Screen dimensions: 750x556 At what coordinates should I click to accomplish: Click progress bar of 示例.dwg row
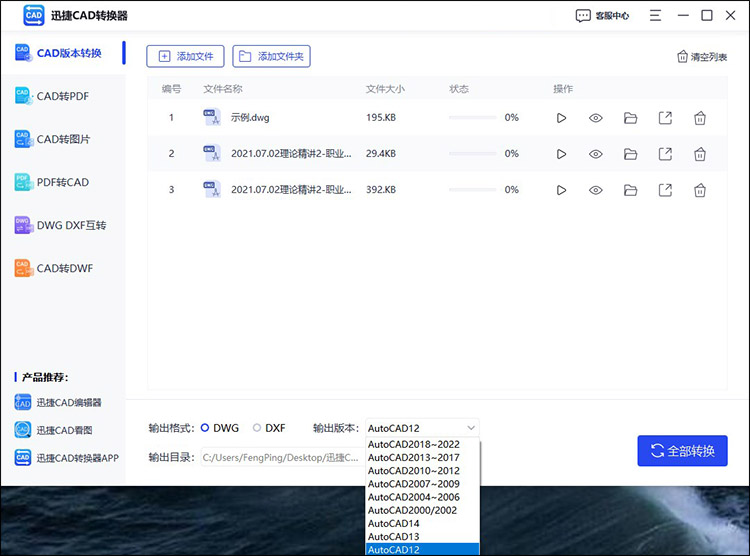[473, 118]
